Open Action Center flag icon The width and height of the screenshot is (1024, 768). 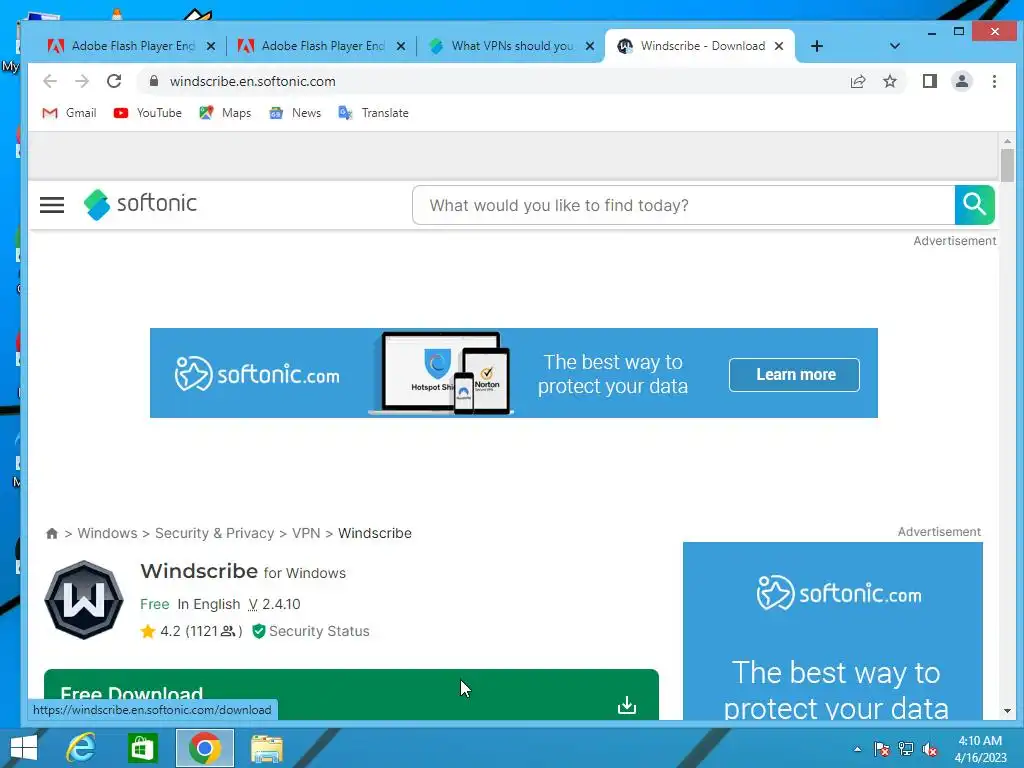882,749
